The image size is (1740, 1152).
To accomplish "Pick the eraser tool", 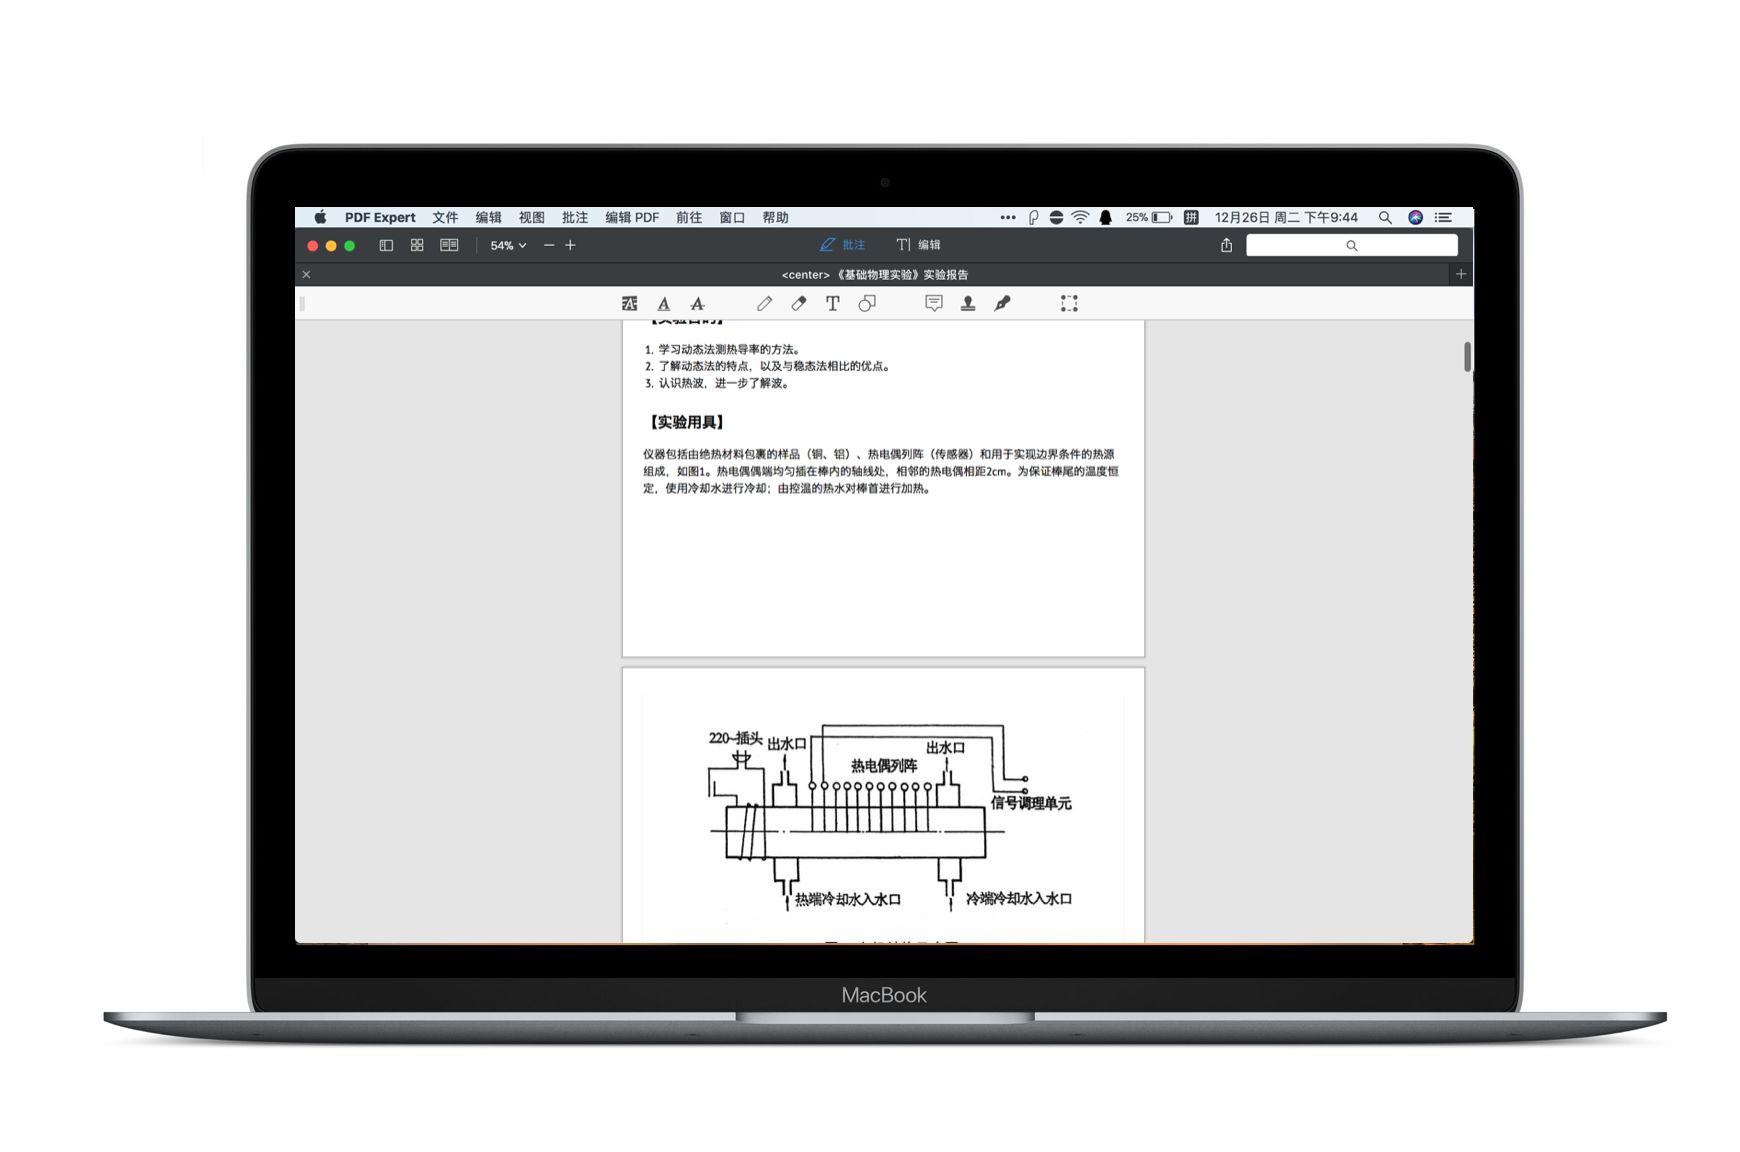I will coord(798,303).
